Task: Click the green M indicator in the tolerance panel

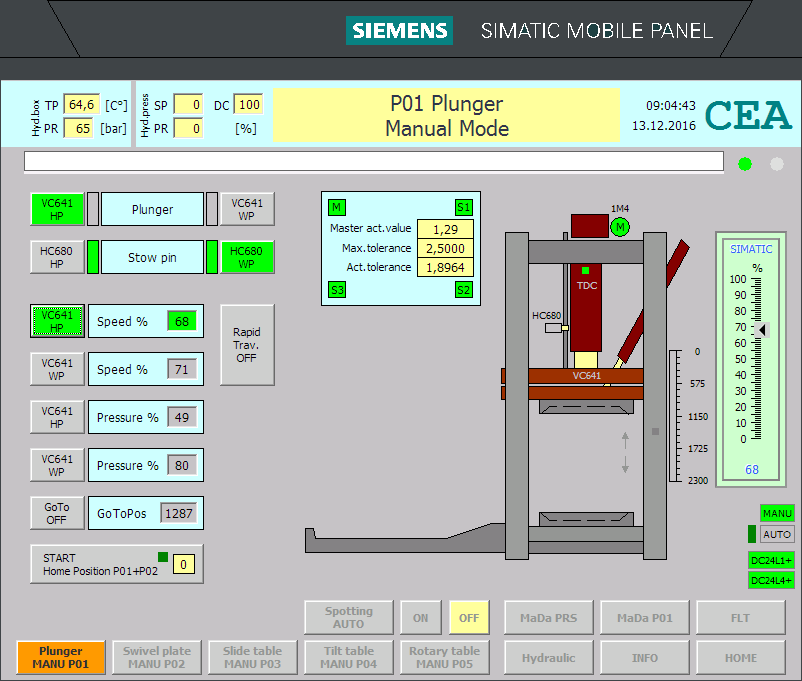Action: point(337,207)
